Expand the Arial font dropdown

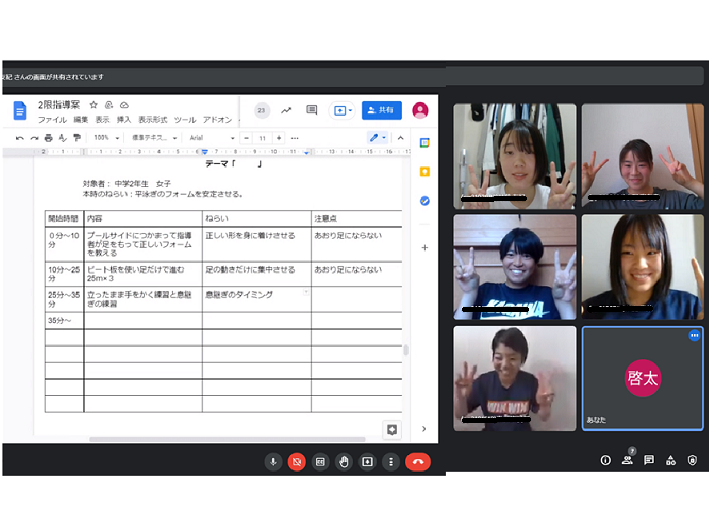point(208,137)
